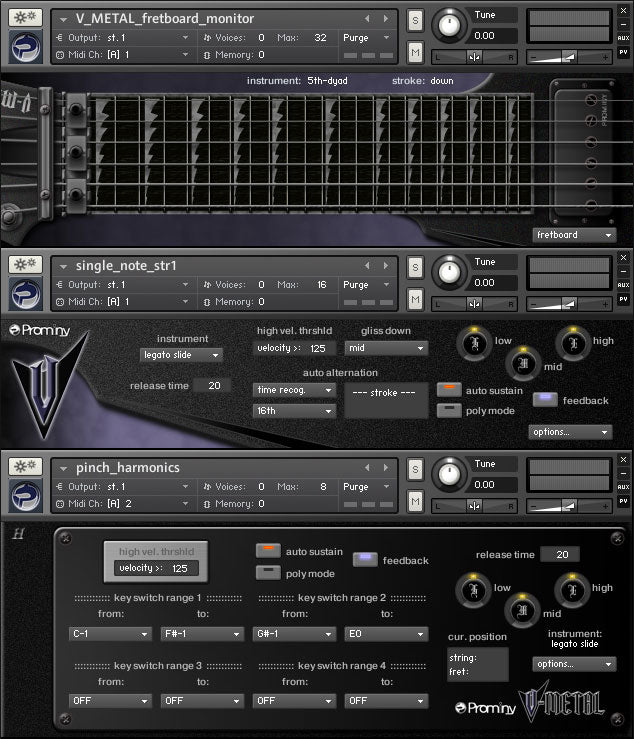Open options menu in pinch_harmonics panel
This screenshot has height=739, width=634.
(x=574, y=663)
